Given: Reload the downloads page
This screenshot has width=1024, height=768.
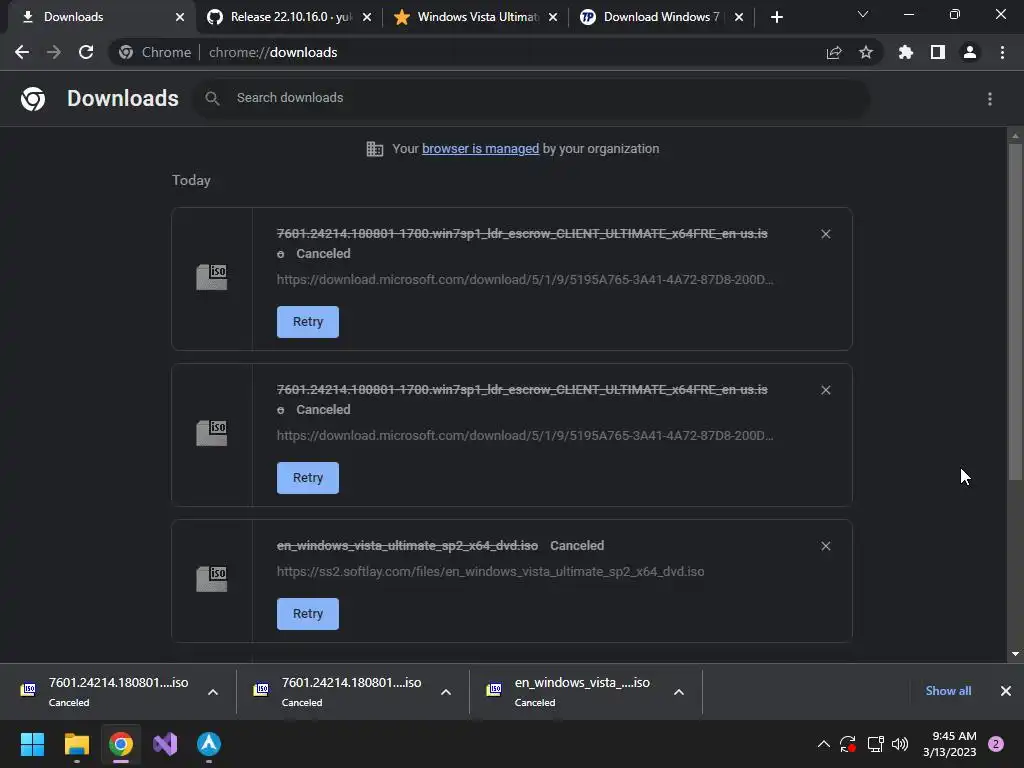Looking at the screenshot, I should [86, 52].
